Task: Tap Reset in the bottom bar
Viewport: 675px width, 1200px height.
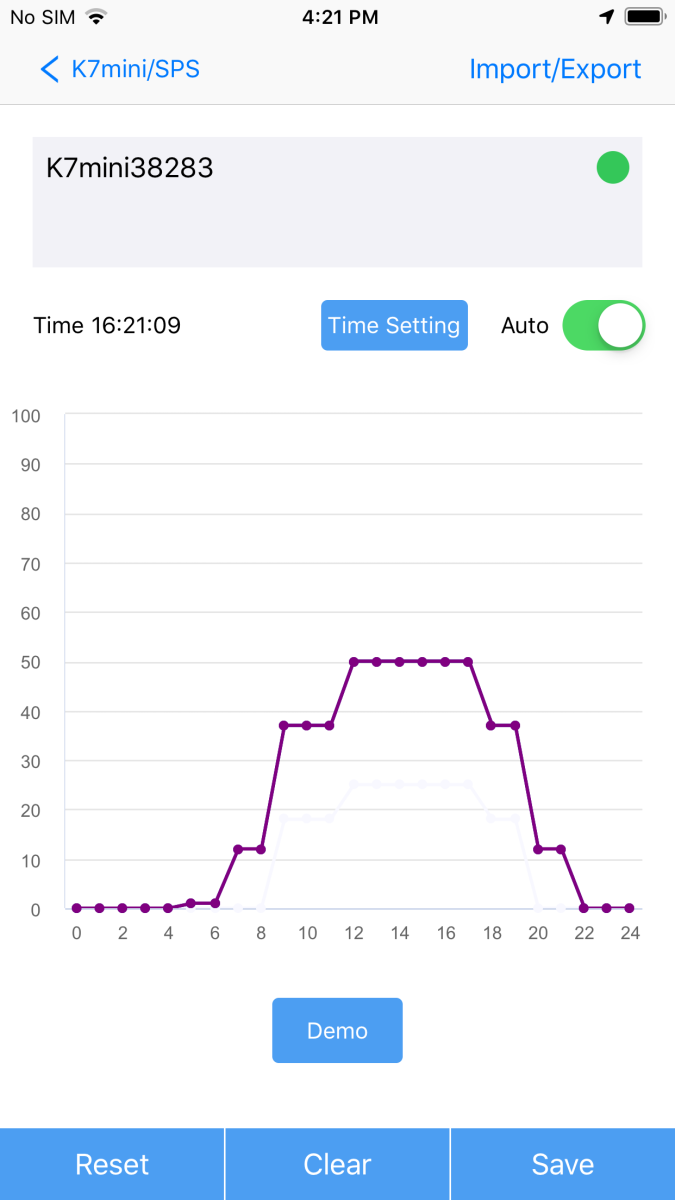Action: [x=112, y=1164]
